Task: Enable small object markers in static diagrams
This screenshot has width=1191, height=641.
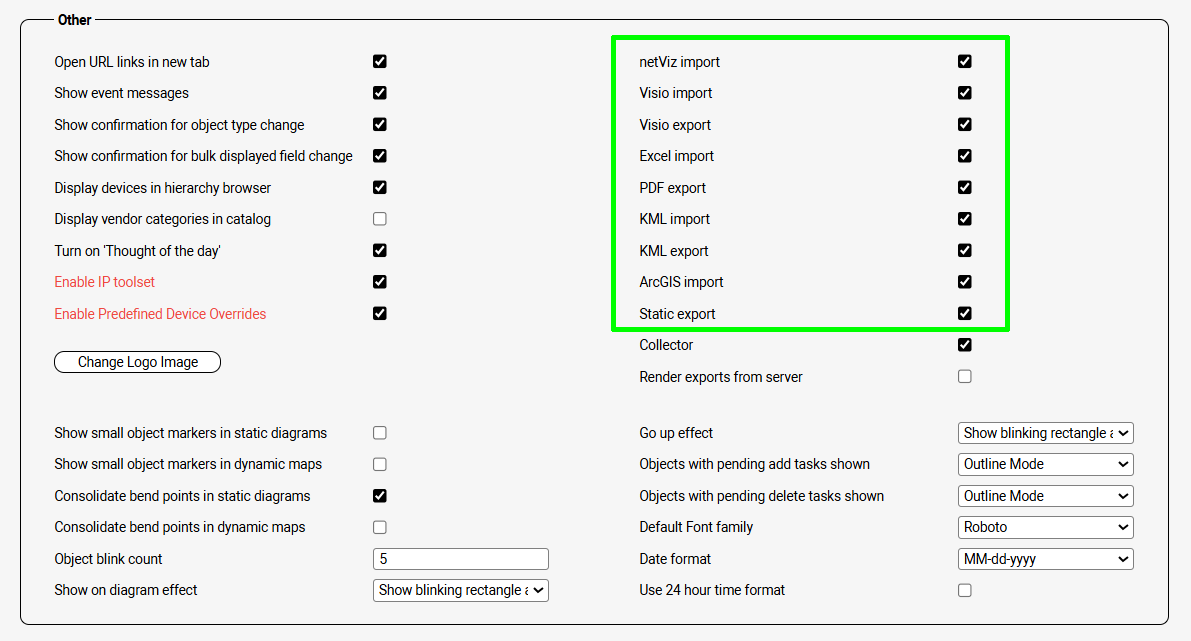Action: 379,433
